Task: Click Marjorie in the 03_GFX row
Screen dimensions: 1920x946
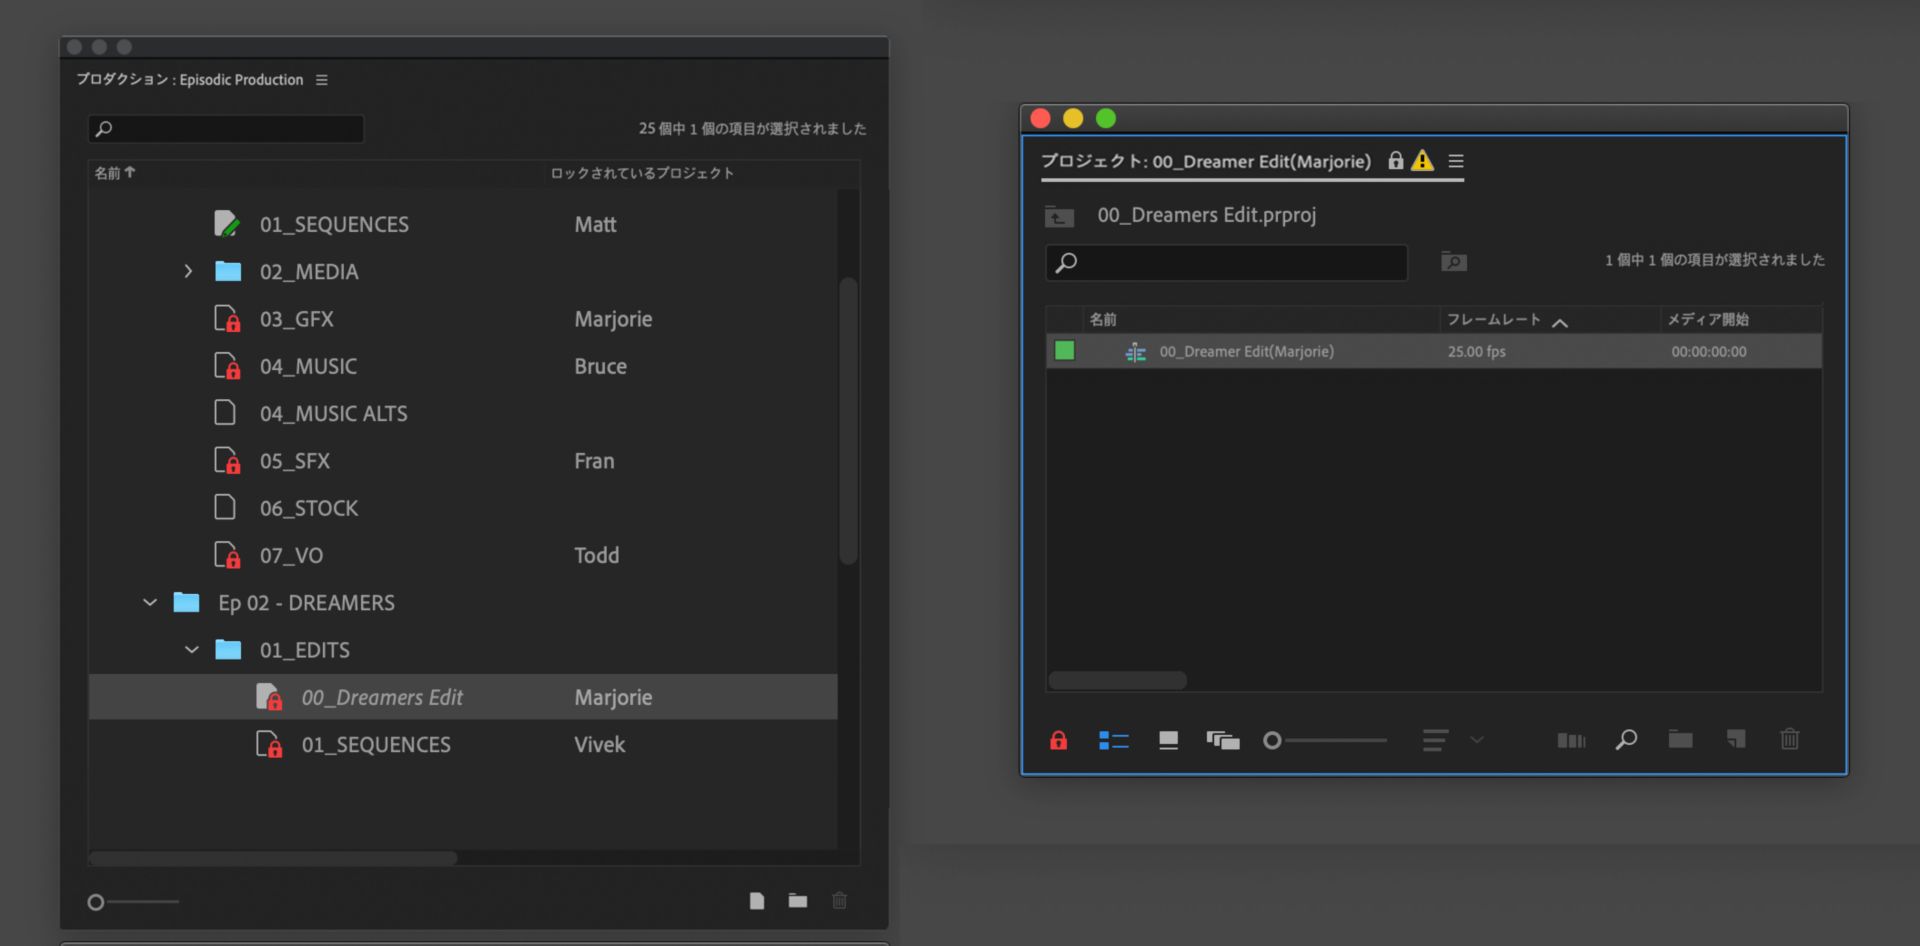Action: [613, 319]
